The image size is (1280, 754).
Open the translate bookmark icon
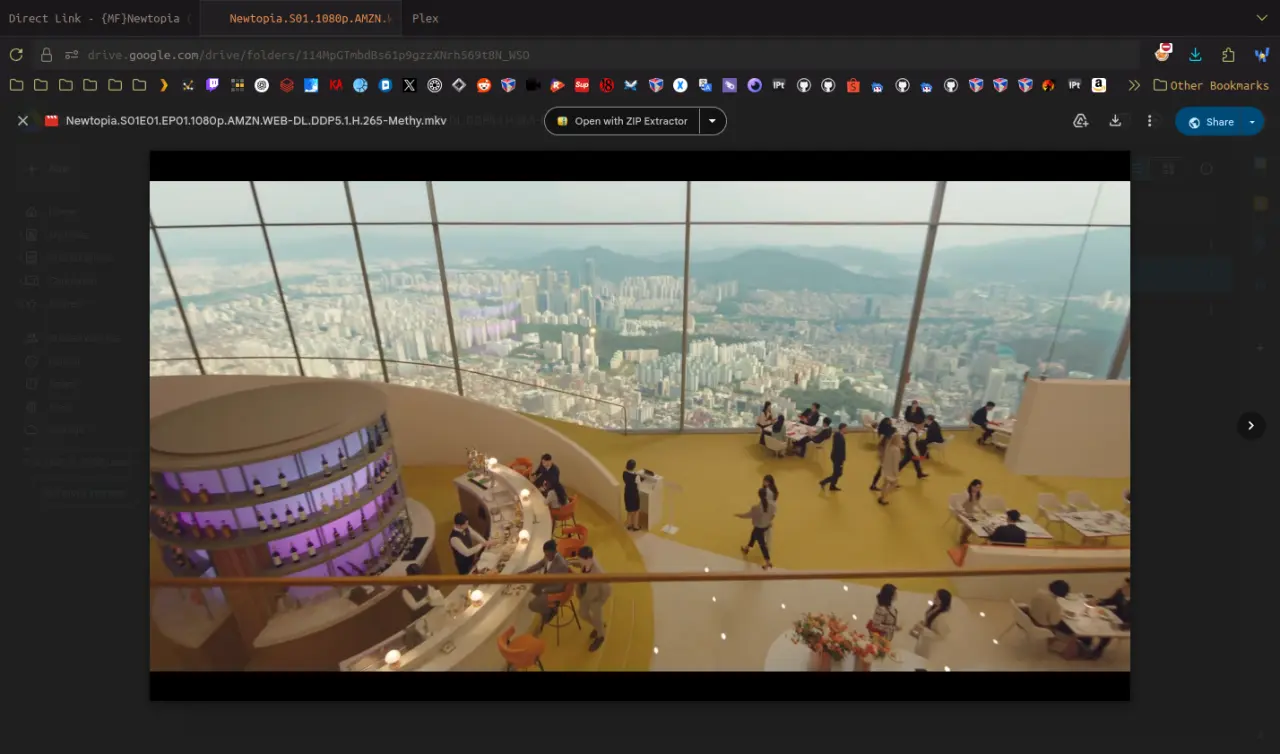click(x=705, y=85)
